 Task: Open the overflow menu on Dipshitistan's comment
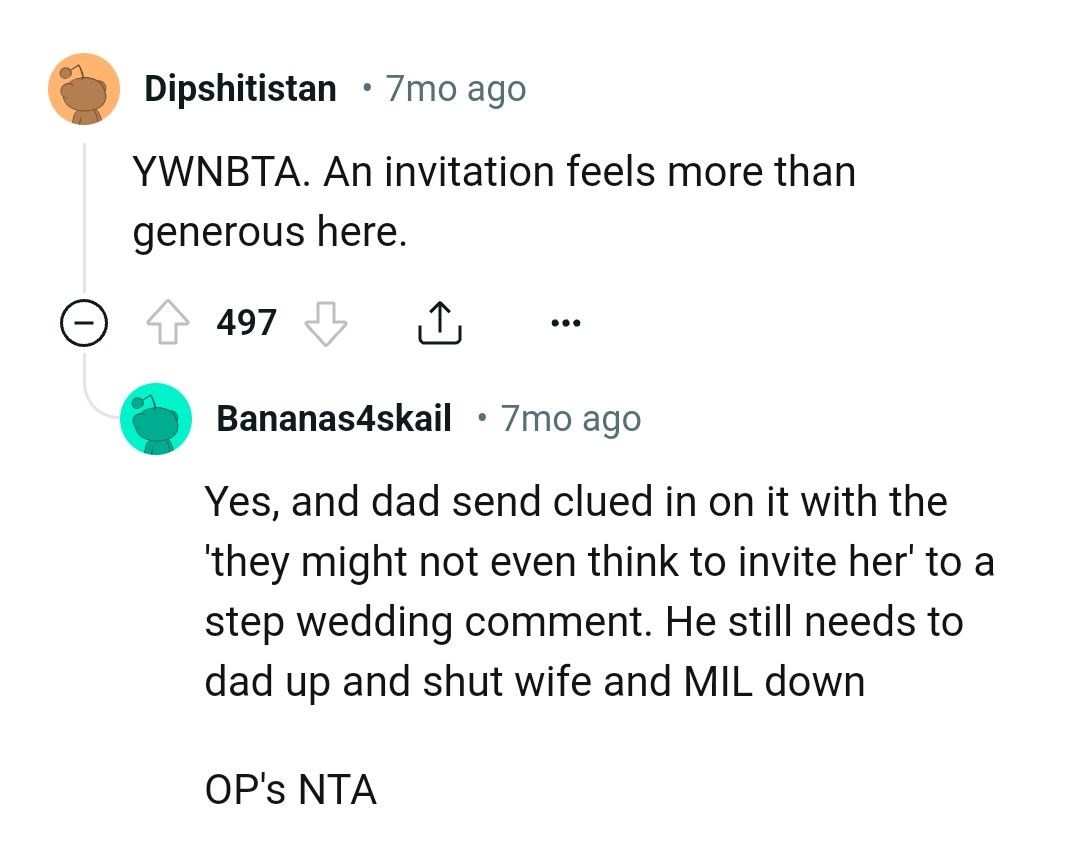566,321
